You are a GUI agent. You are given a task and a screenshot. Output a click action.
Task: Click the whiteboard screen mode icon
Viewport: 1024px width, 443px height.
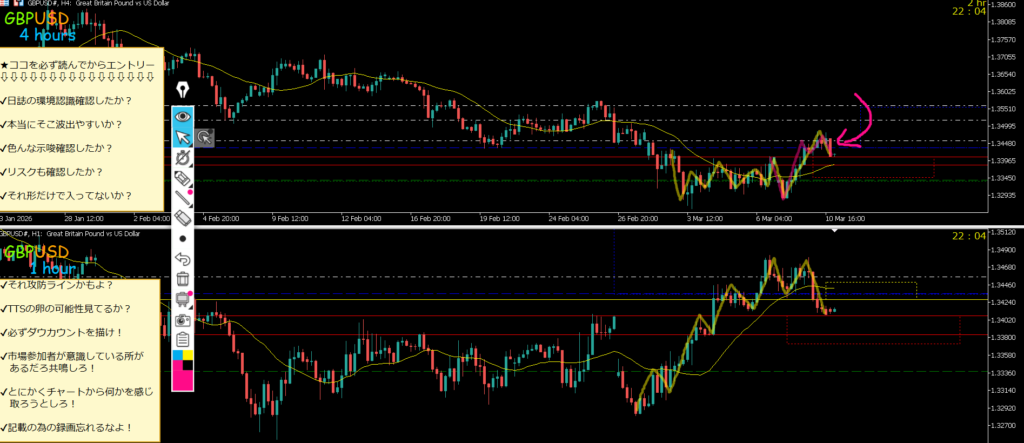[183, 299]
